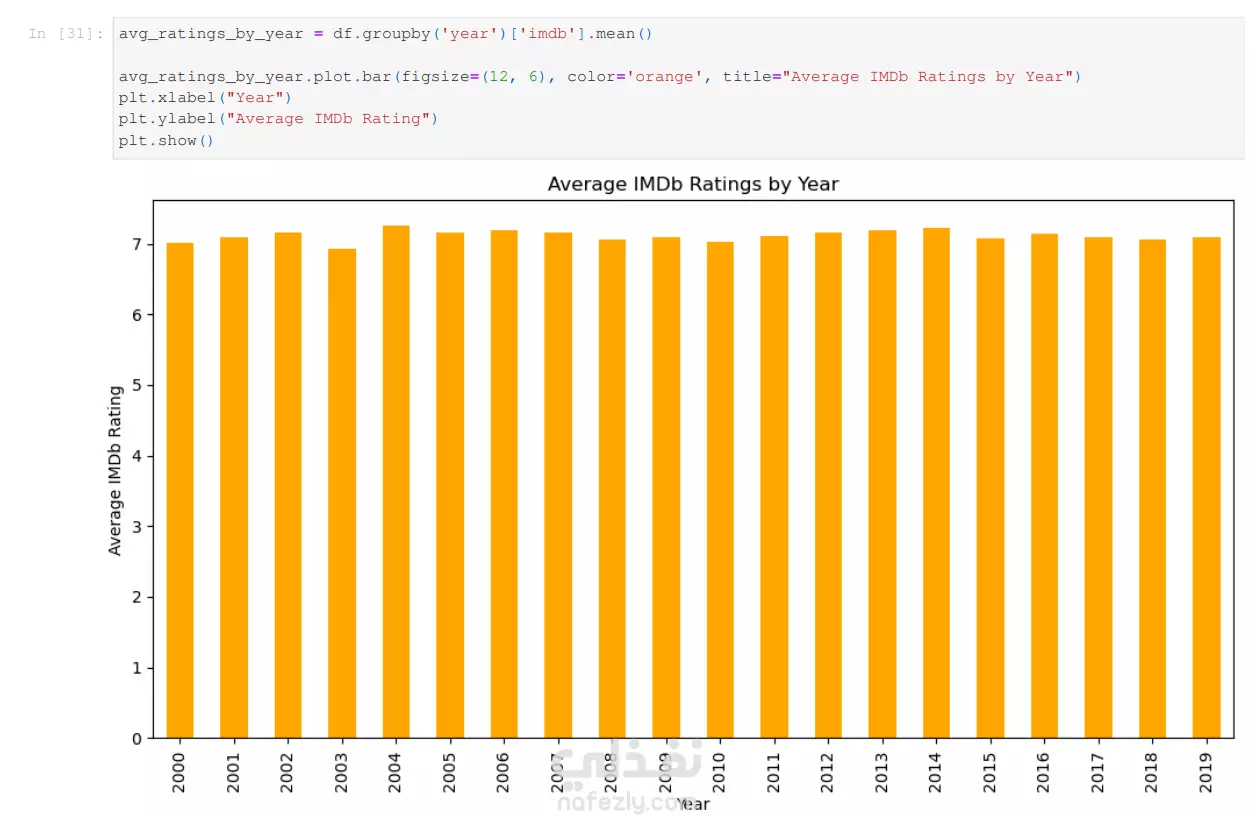Click the orange bar for year 2002
The width and height of the screenshot is (1253, 816).
click(x=288, y=485)
